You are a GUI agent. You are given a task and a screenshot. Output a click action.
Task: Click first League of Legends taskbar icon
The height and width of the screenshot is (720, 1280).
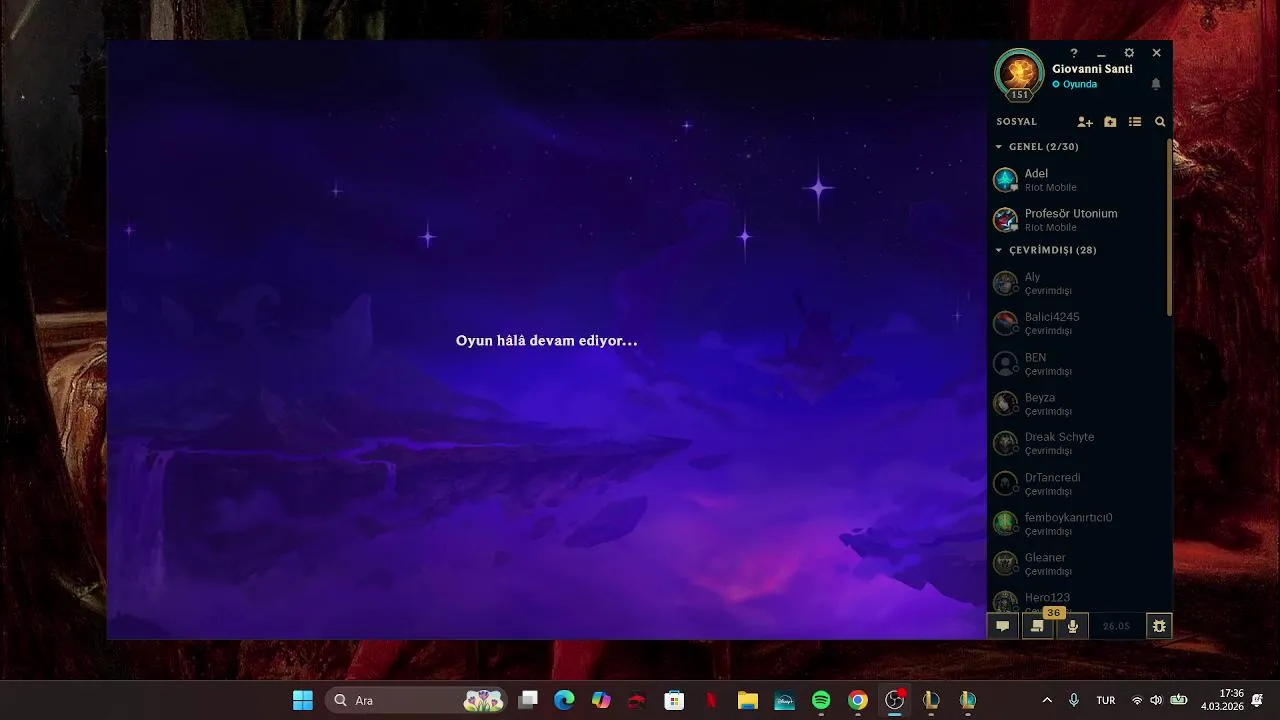coord(931,700)
